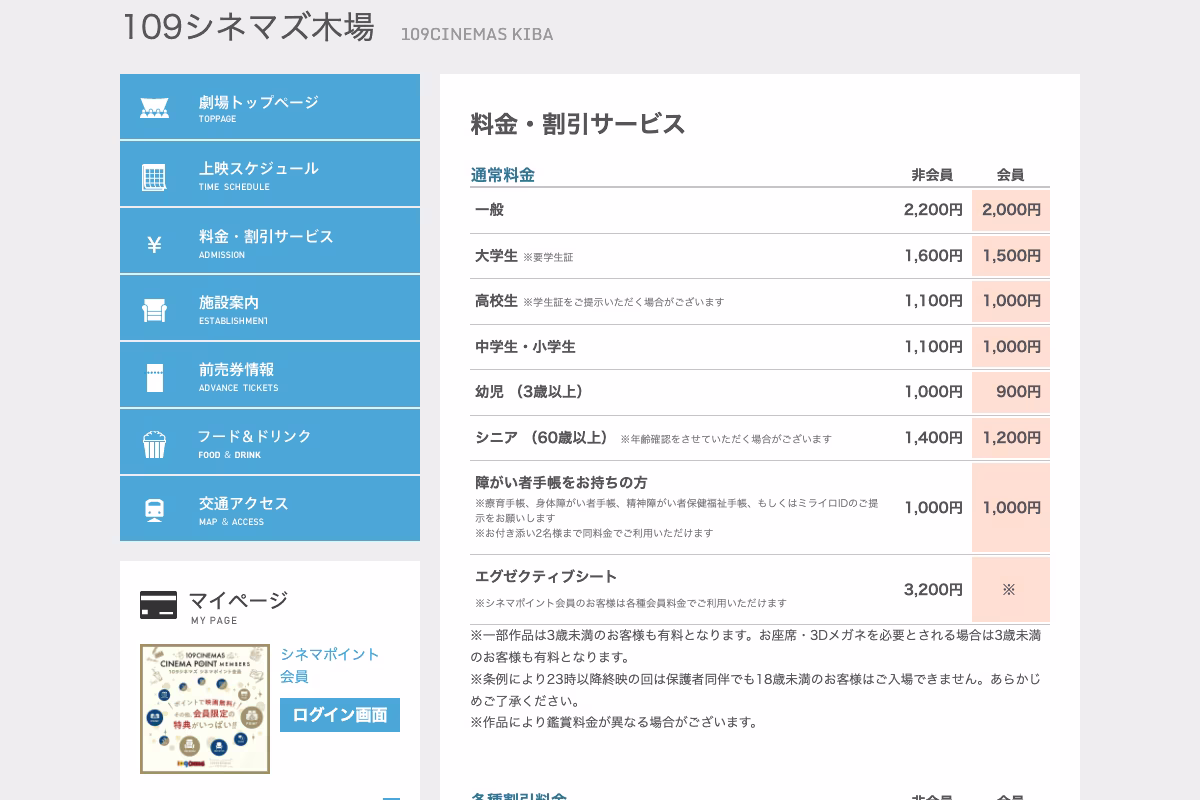The height and width of the screenshot is (800, 1200).
Task: Click the 1,200円 senior member price
Action: pos(1011,438)
